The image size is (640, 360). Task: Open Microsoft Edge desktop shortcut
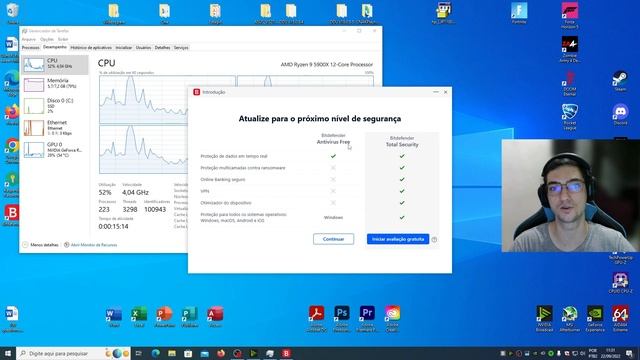click(x=11, y=82)
